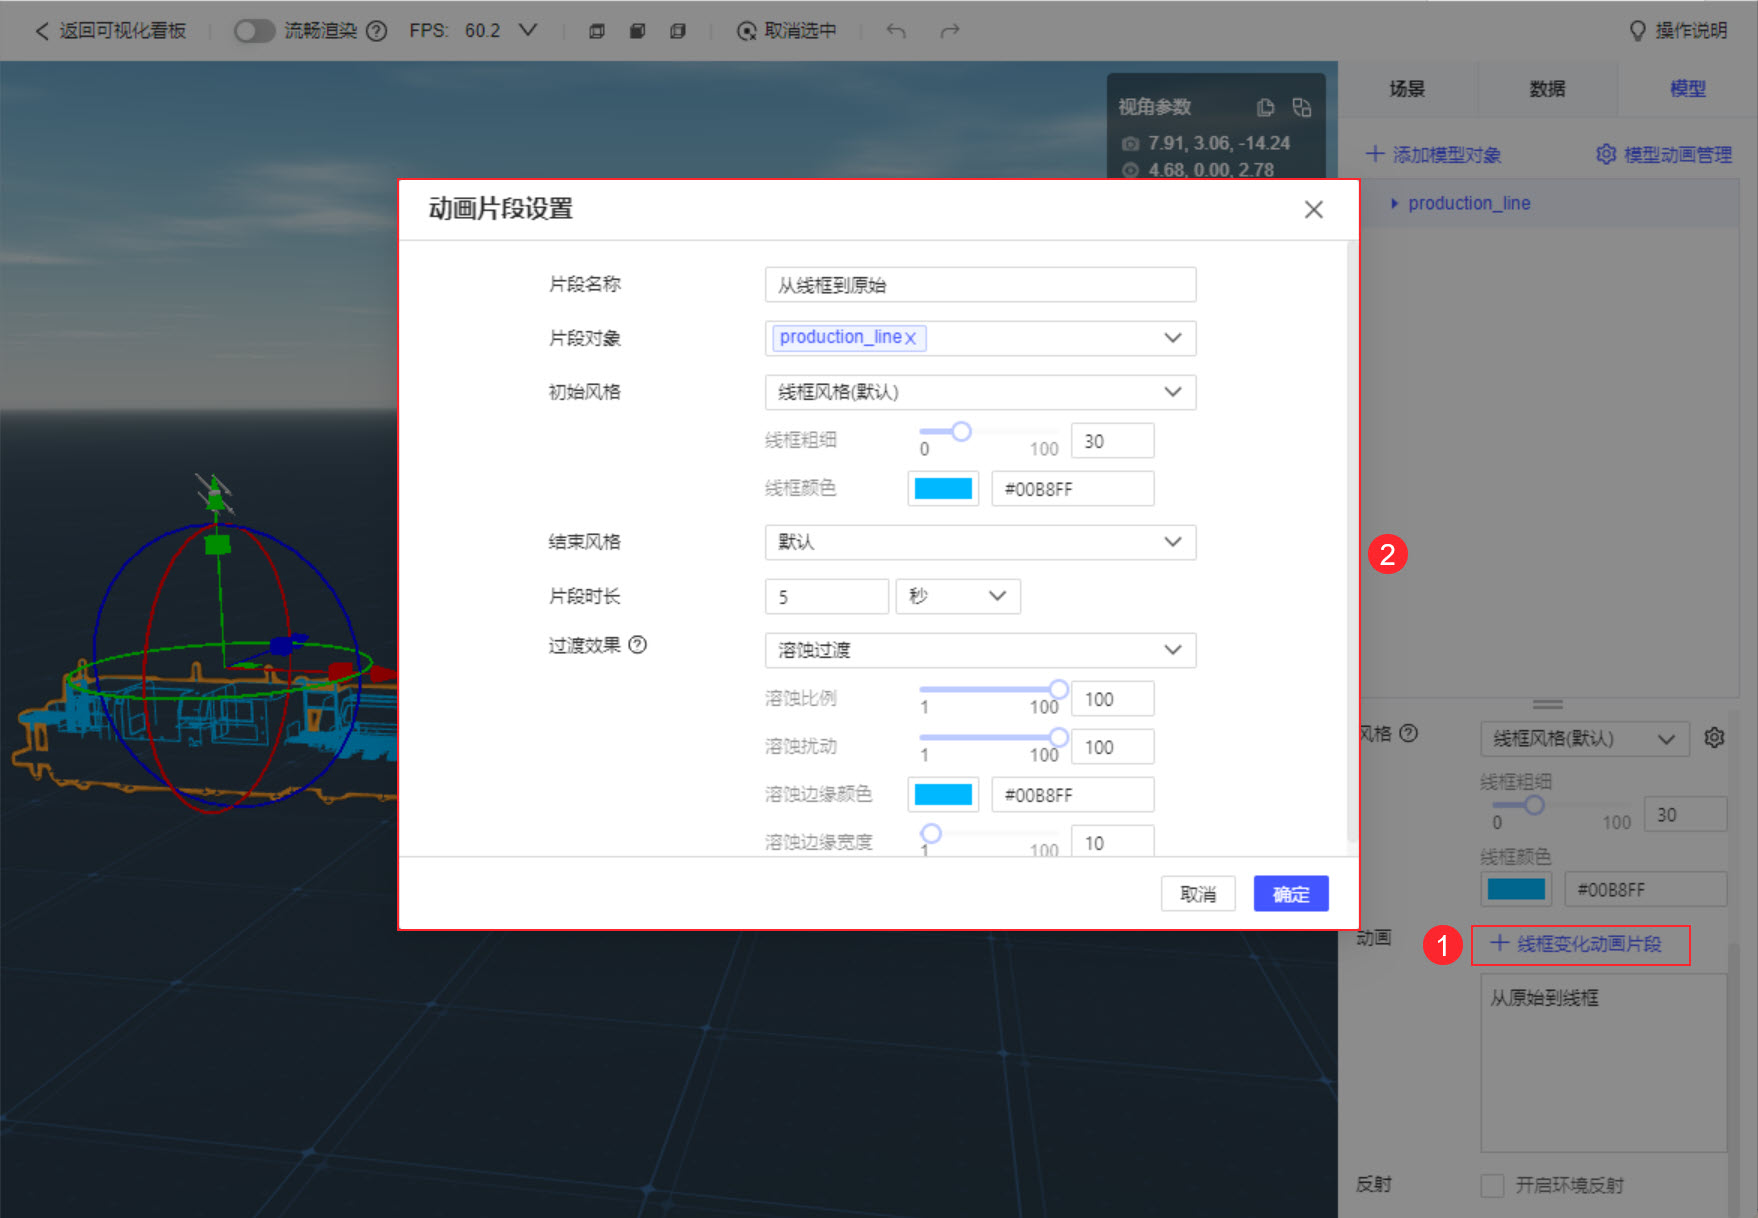The width and height of the screenshot is (1758, 1218).
Task: Adjust the 溶蚀边缘宽度 slider
Action: (931, 833)
